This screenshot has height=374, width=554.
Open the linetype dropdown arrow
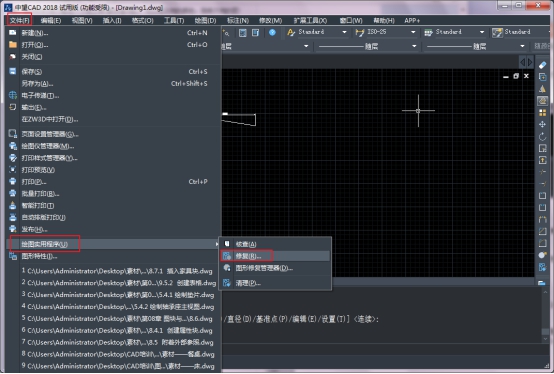point(414,46)
